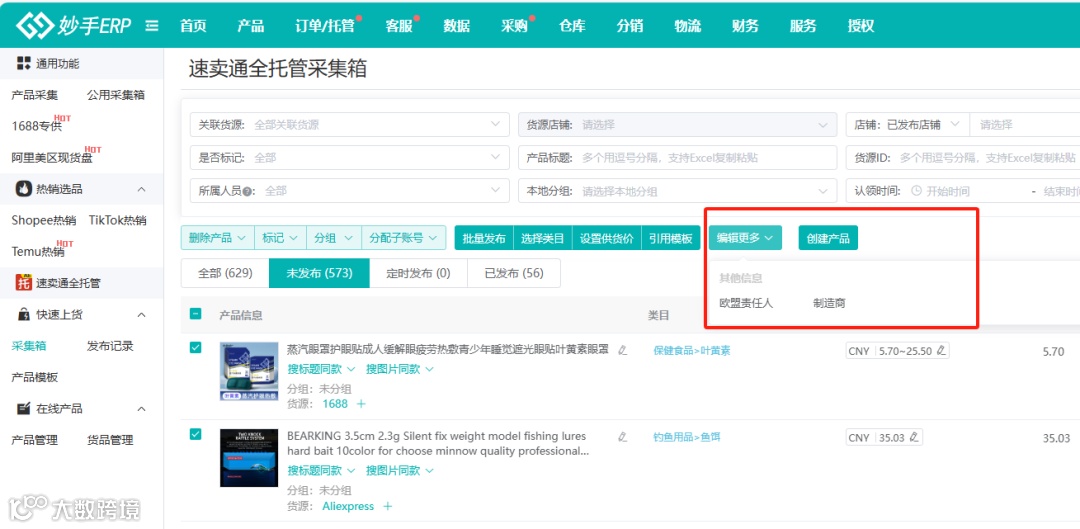Viewport: 1080px width, 529px height.
Task: Open the 首页 top menu
Action: 193,26
